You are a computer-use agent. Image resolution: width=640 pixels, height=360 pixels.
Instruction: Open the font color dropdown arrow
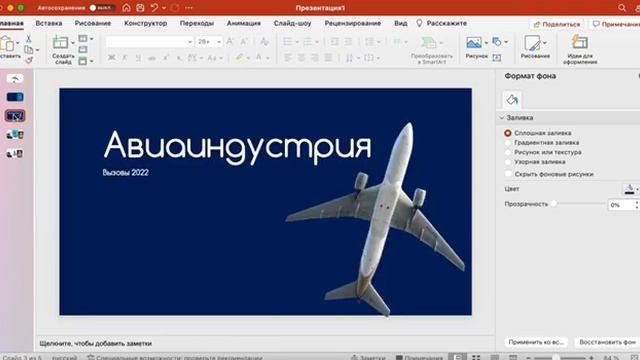click(x=268, y=58)
